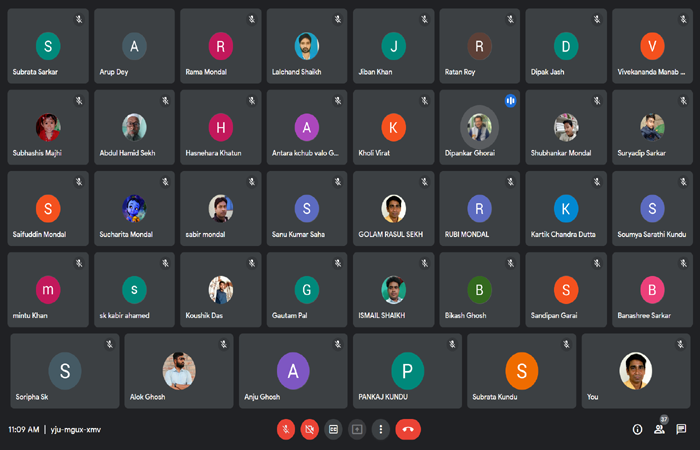Click Lalchand Shaikh's muted mic icon
This screenshot has height=450, width=700.
click(x=338, y=19)
